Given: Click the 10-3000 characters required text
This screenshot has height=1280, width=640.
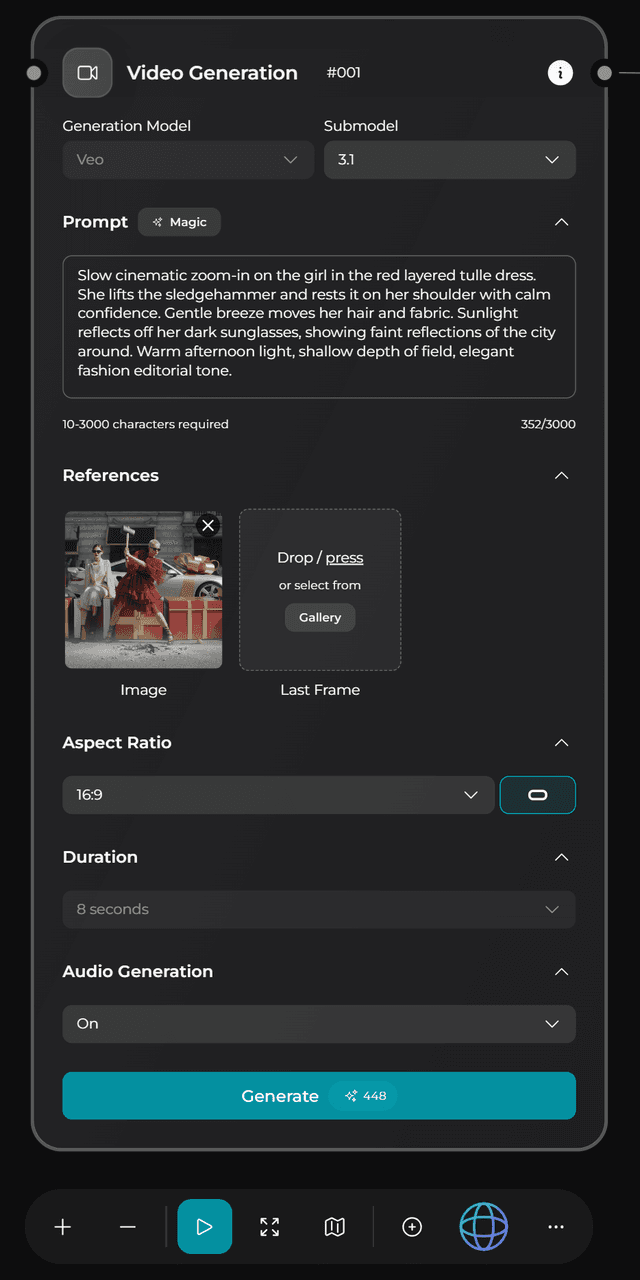Looking at the screenshot, I should point(146,424).
